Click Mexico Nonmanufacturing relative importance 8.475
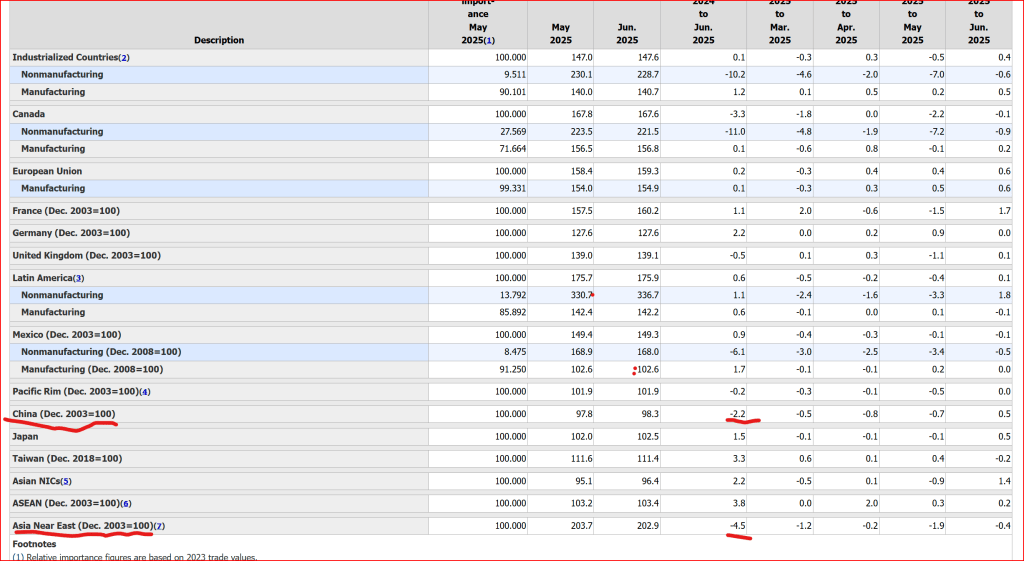The width and height of the screenshot is (1024, 561). click(513, 352)
